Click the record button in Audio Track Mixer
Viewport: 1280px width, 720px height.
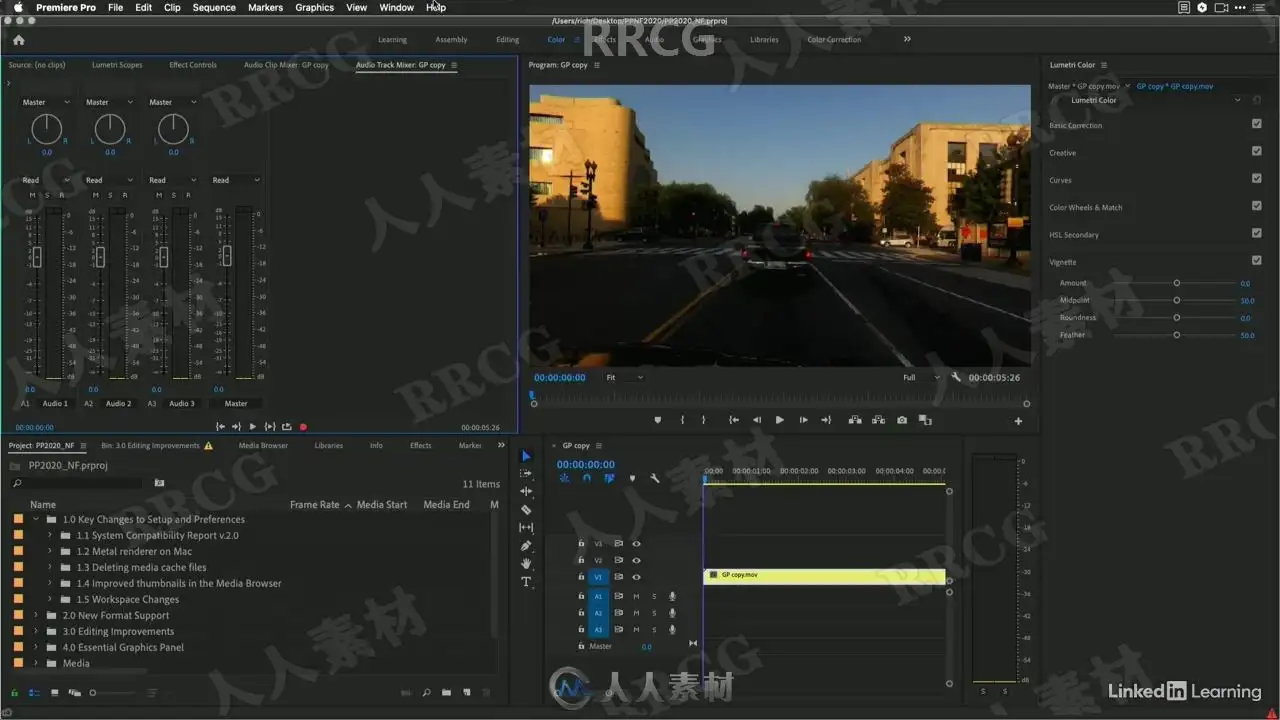click(303, 427)
